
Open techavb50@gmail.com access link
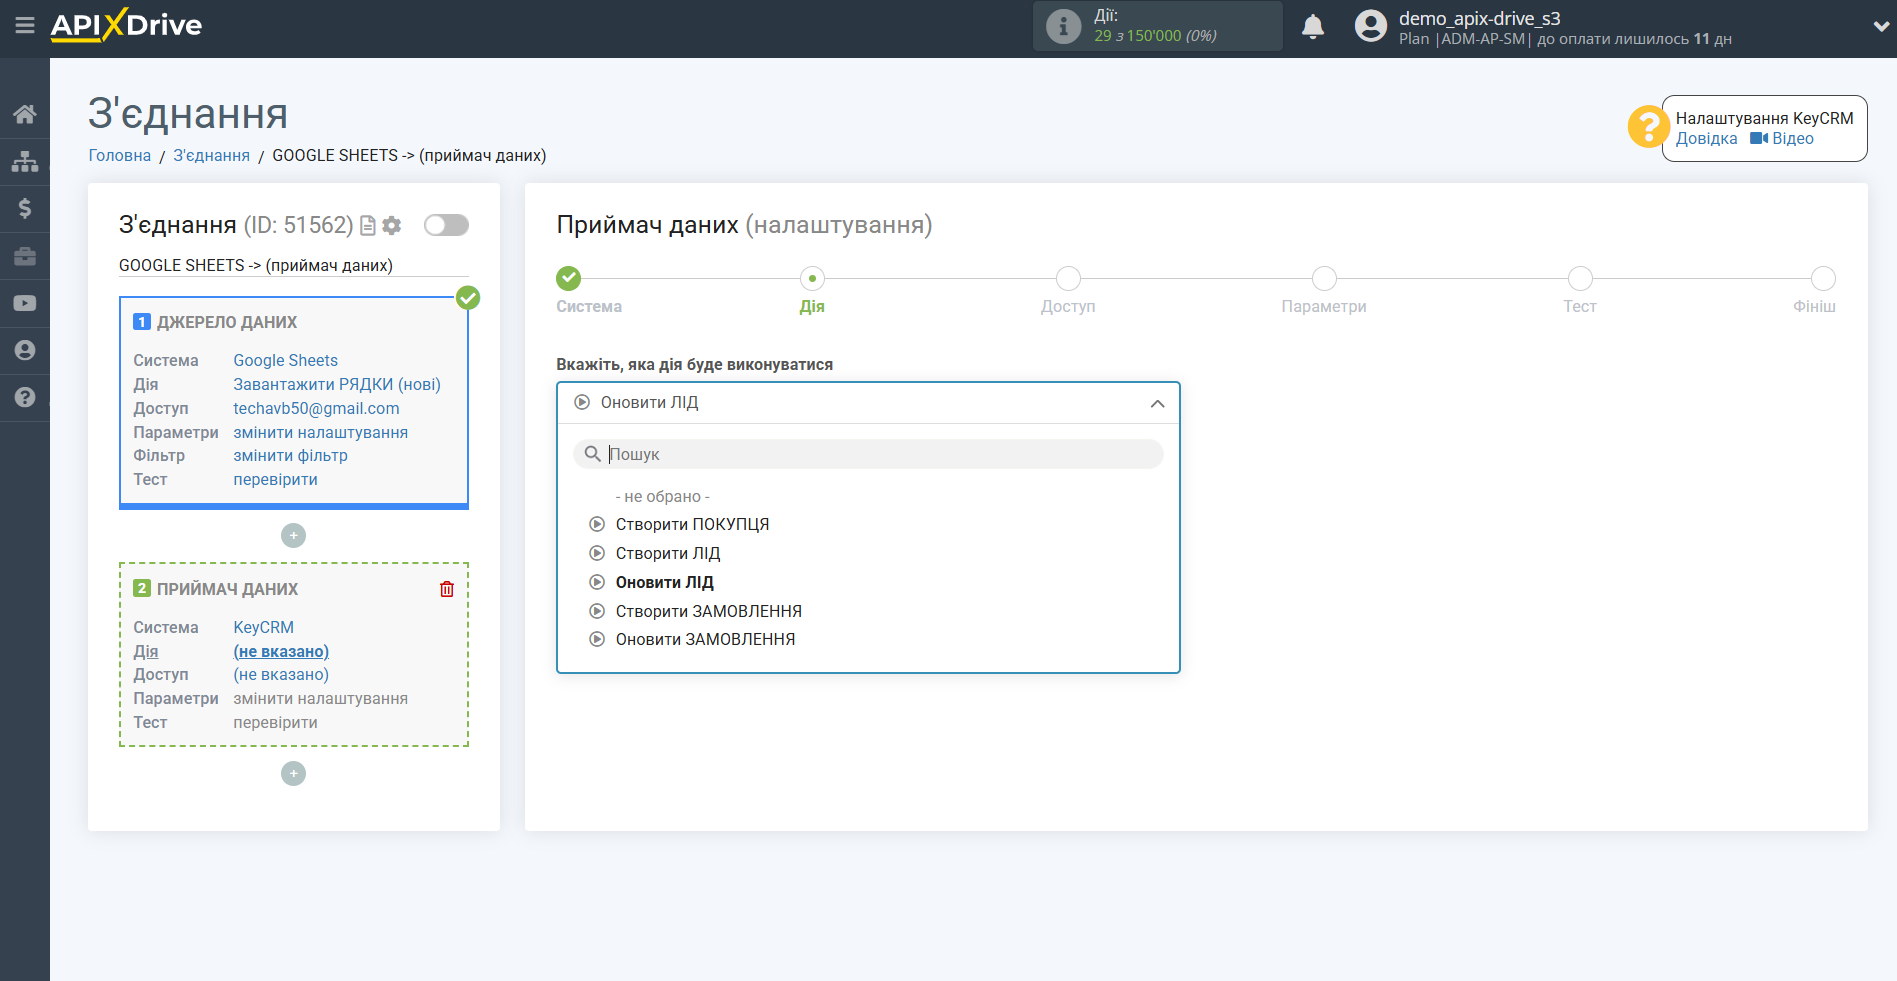click(316, 409)
